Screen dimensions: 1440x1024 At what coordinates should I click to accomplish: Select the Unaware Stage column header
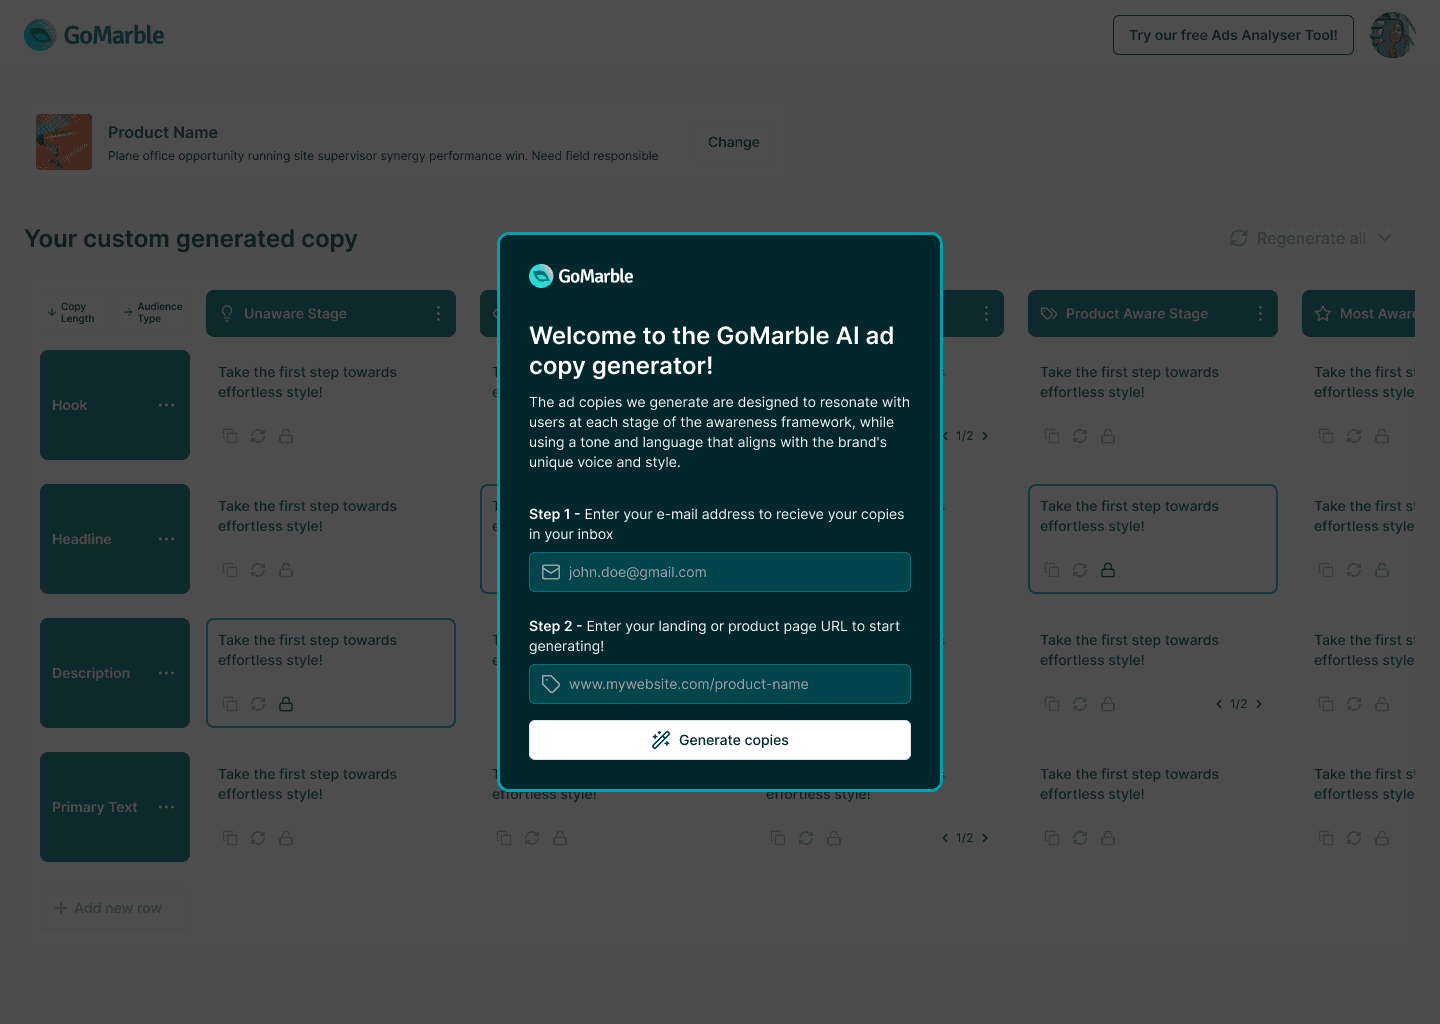coord(331,314)
